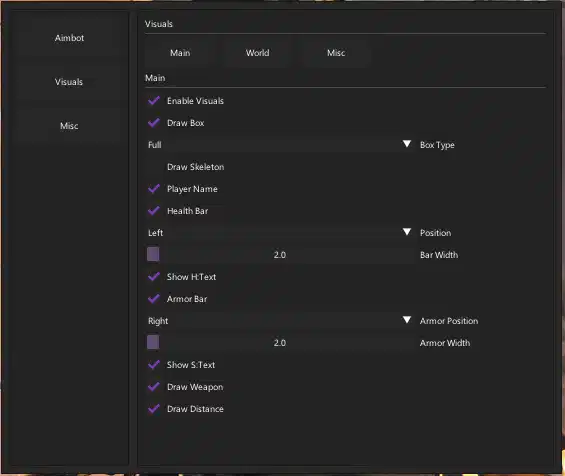
Task: Enable the Draw Skeleton checkbox
Action: [154, 167]
